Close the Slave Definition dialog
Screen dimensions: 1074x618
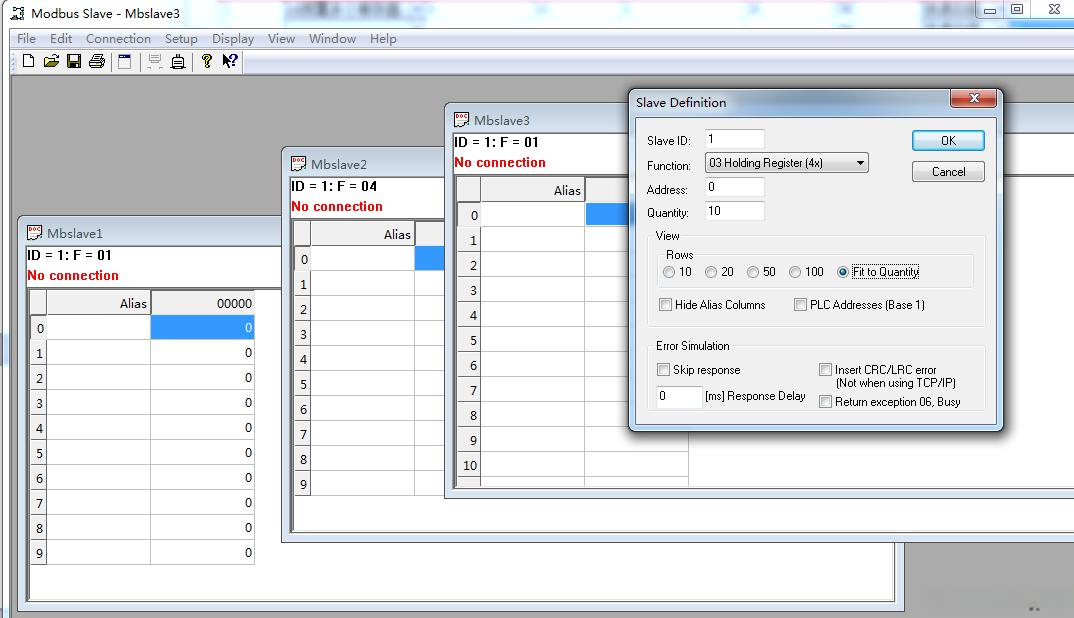point(973,98)
